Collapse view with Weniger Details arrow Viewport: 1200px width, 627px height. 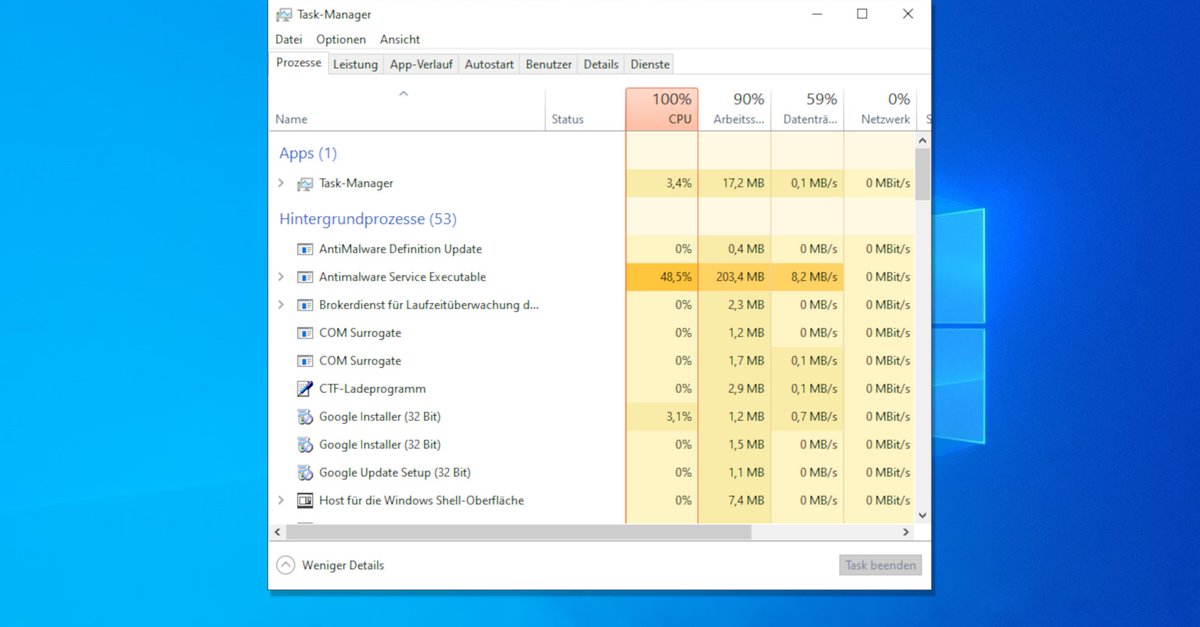coord(285,565)
